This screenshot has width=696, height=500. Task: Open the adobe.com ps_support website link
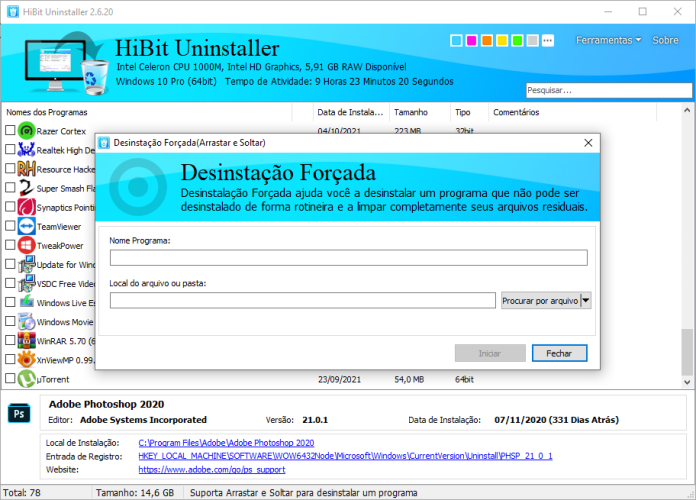pyautogui.click(x=212, y=469)
